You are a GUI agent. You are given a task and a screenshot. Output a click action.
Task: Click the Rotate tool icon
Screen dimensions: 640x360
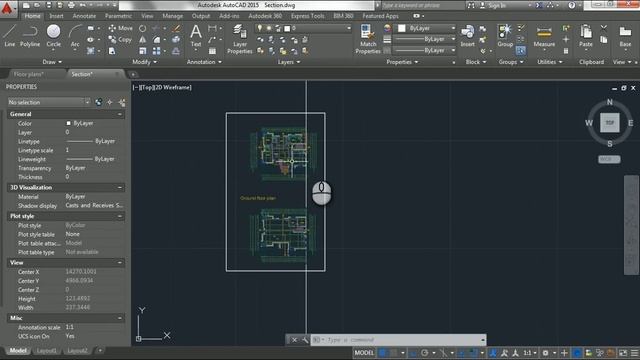pos(142,29)
